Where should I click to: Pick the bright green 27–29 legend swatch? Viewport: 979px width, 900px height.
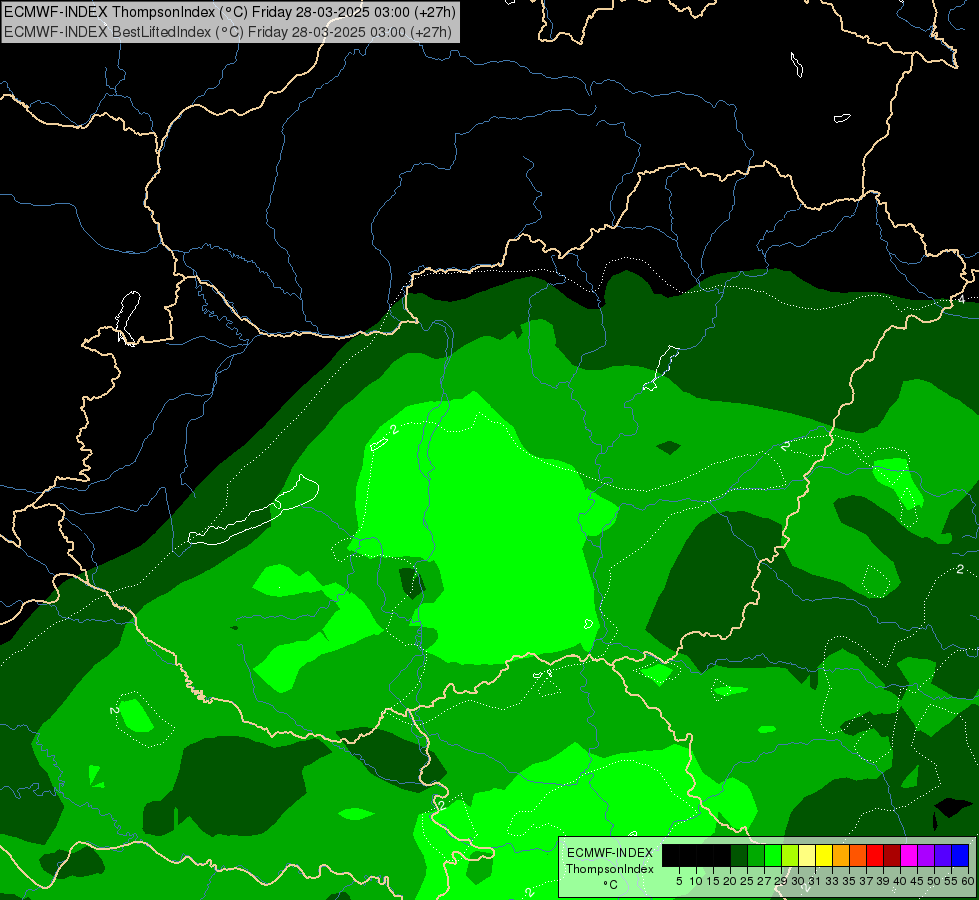pos(773,855)
